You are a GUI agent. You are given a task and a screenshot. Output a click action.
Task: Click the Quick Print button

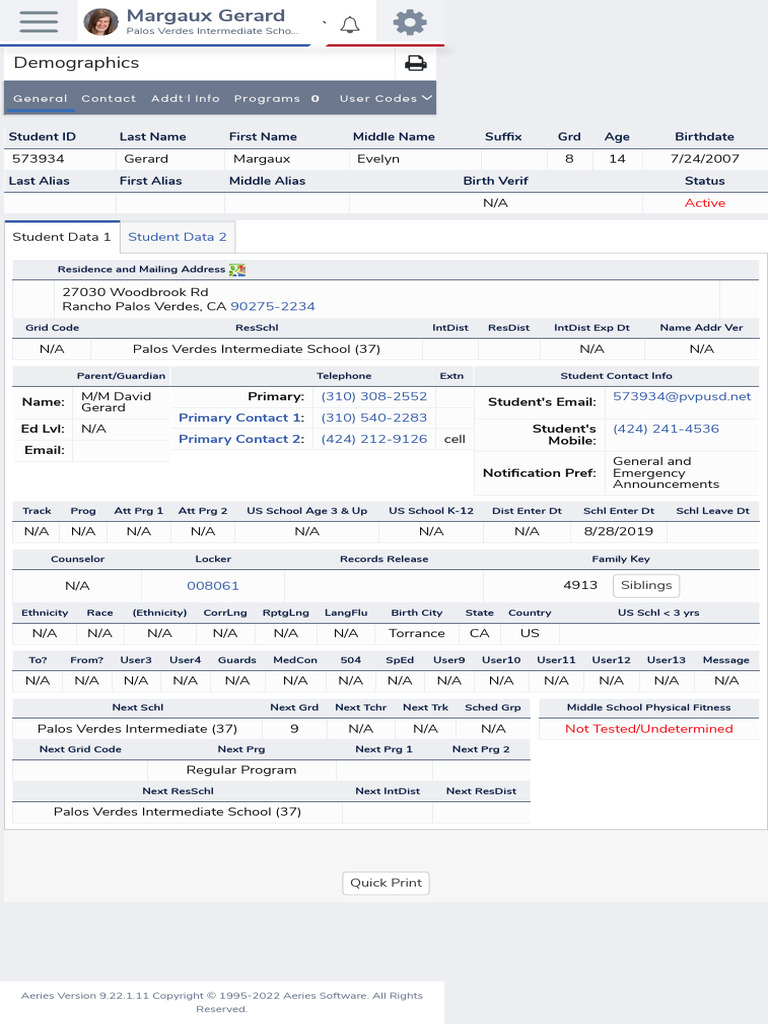click(386, 883)
